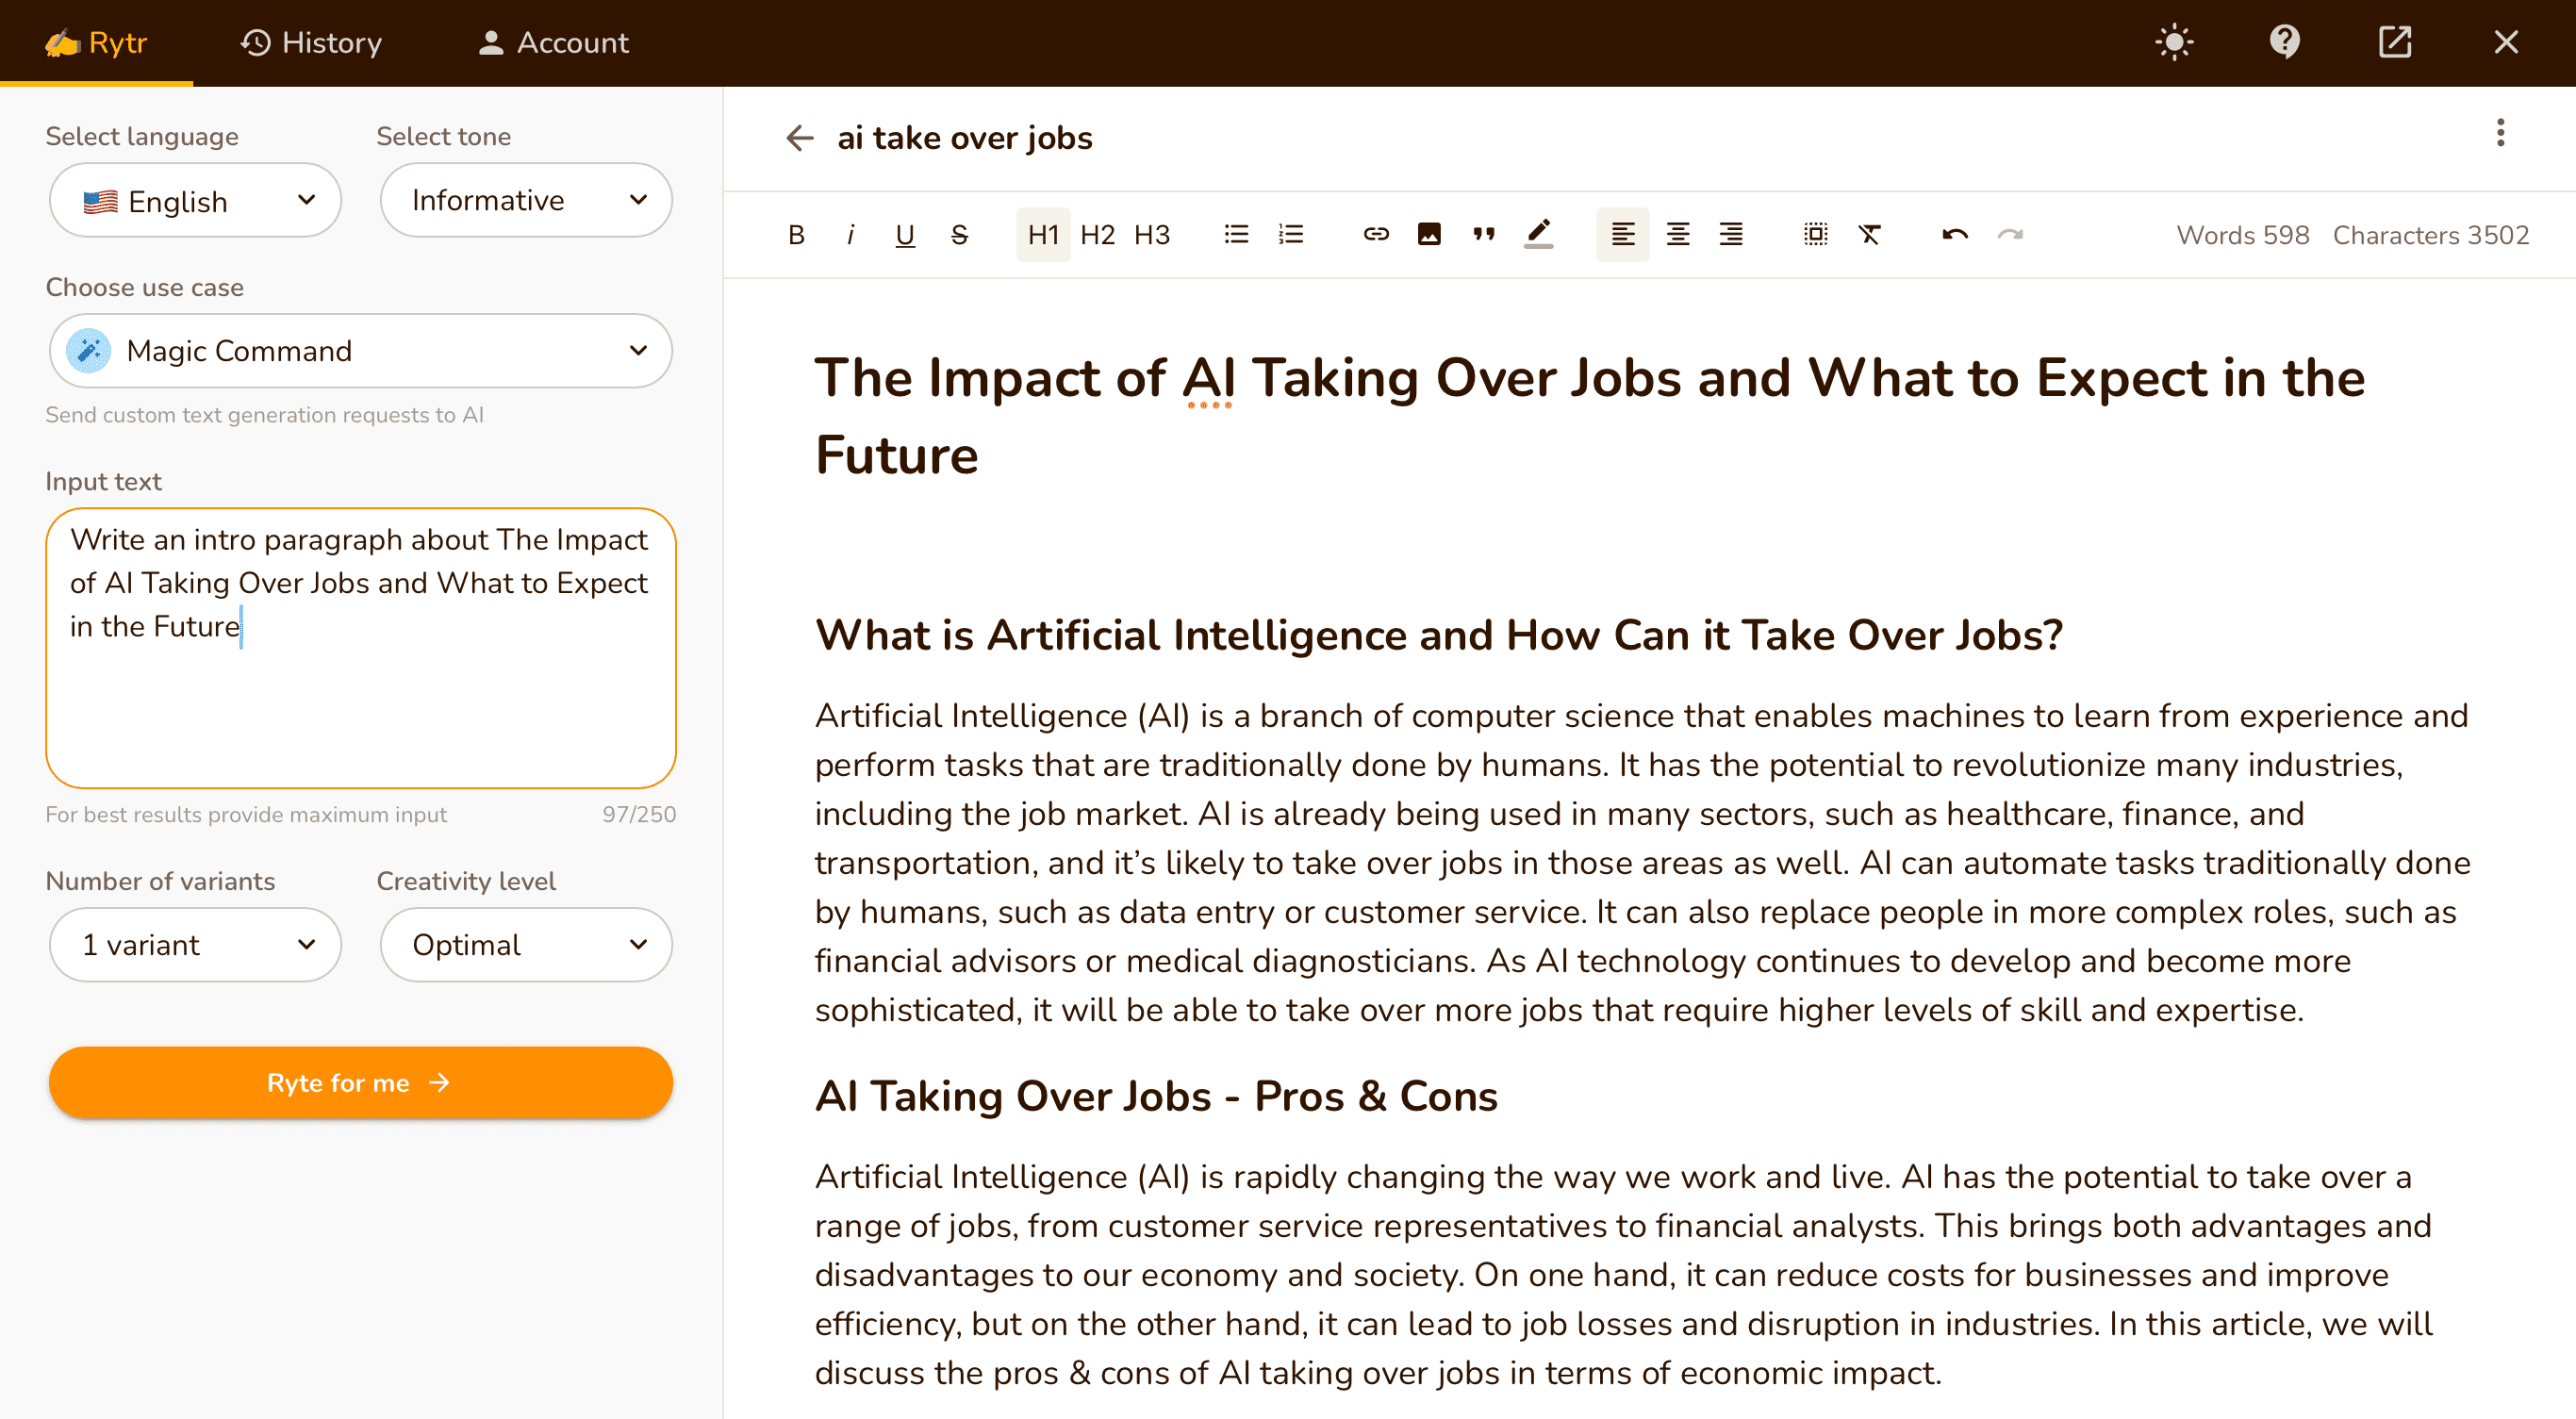Open the Select language dropdown

click(196, 201)
